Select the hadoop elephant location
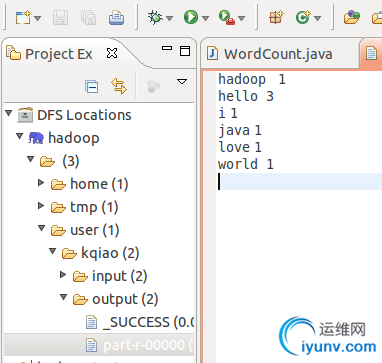382x363 pixels. pos(64,138)
